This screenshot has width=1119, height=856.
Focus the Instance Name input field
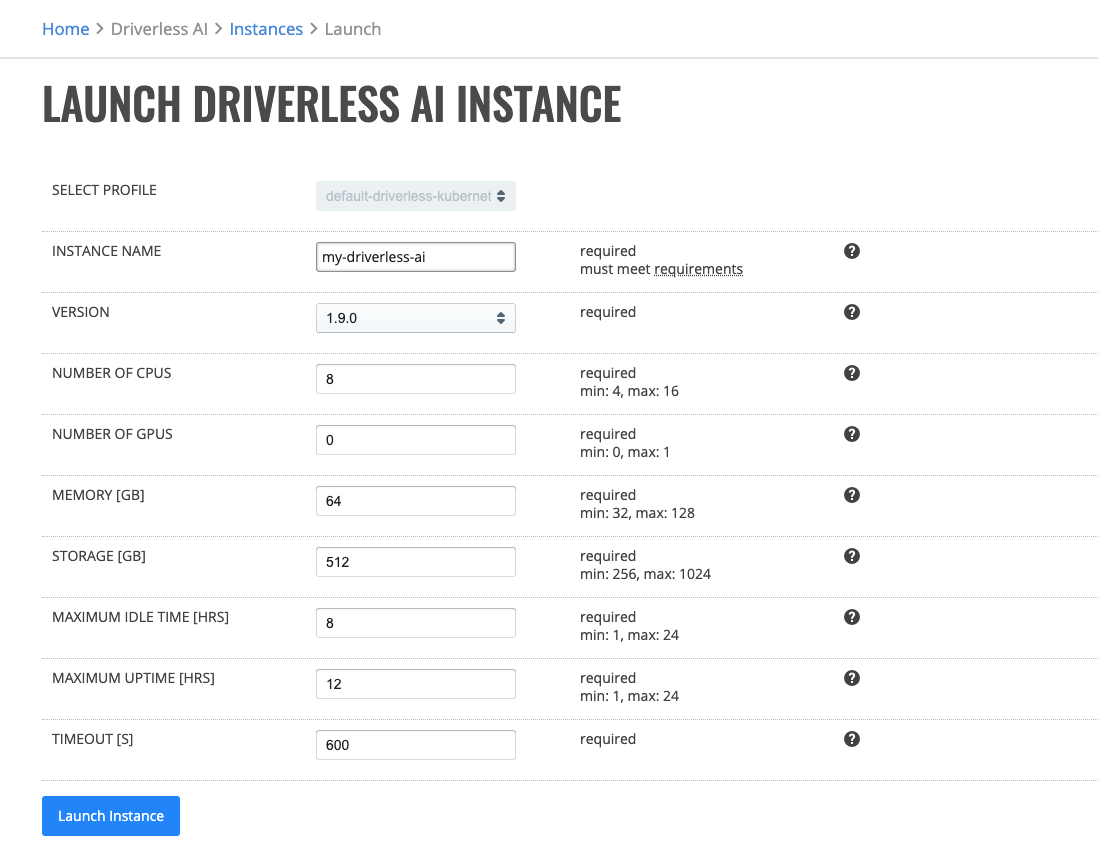pos(415,257)
